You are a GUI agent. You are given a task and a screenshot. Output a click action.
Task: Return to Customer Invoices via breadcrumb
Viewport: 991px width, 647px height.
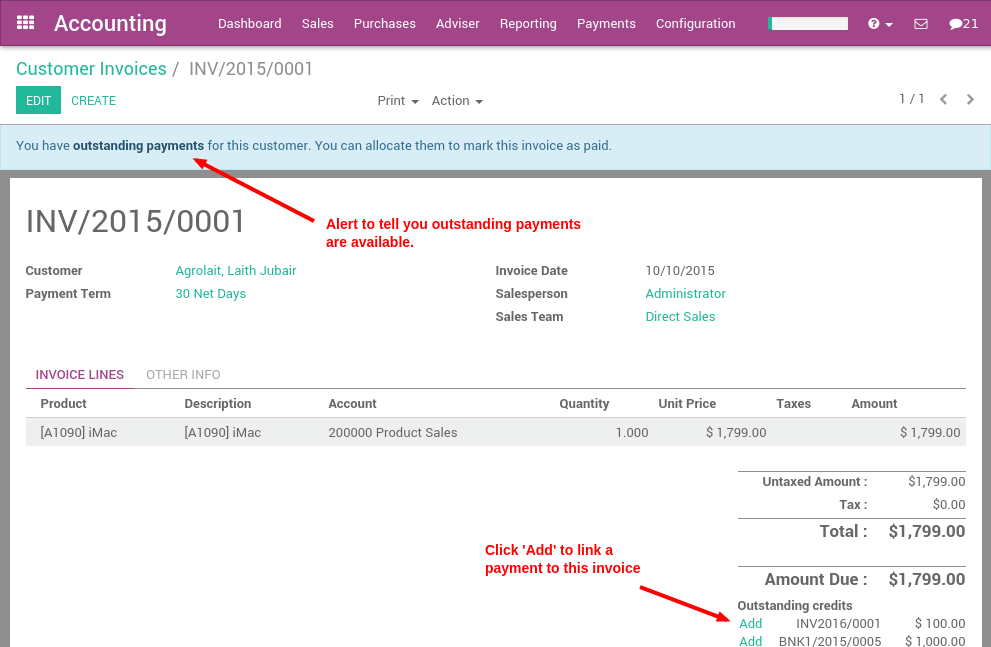[91, 68]
